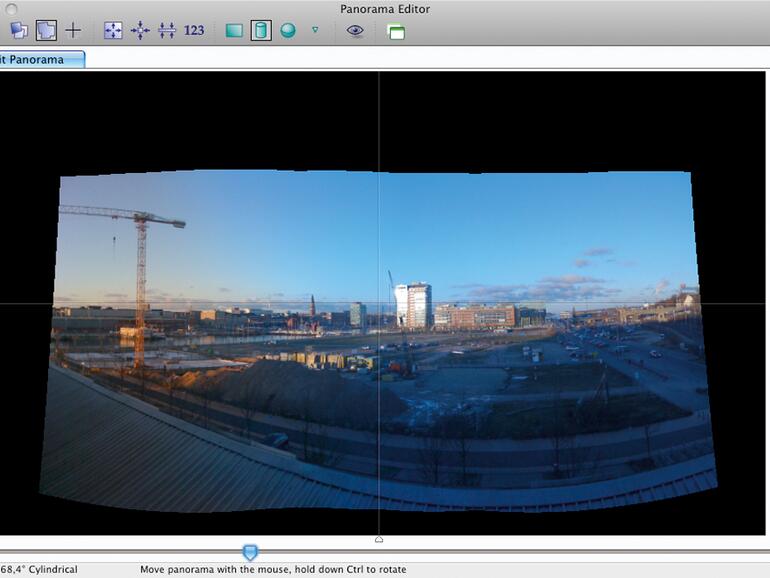Click the 'Move panorama with the mouse' hint
770x578 pixels.
pyautogui.click(x=273, y=570)
